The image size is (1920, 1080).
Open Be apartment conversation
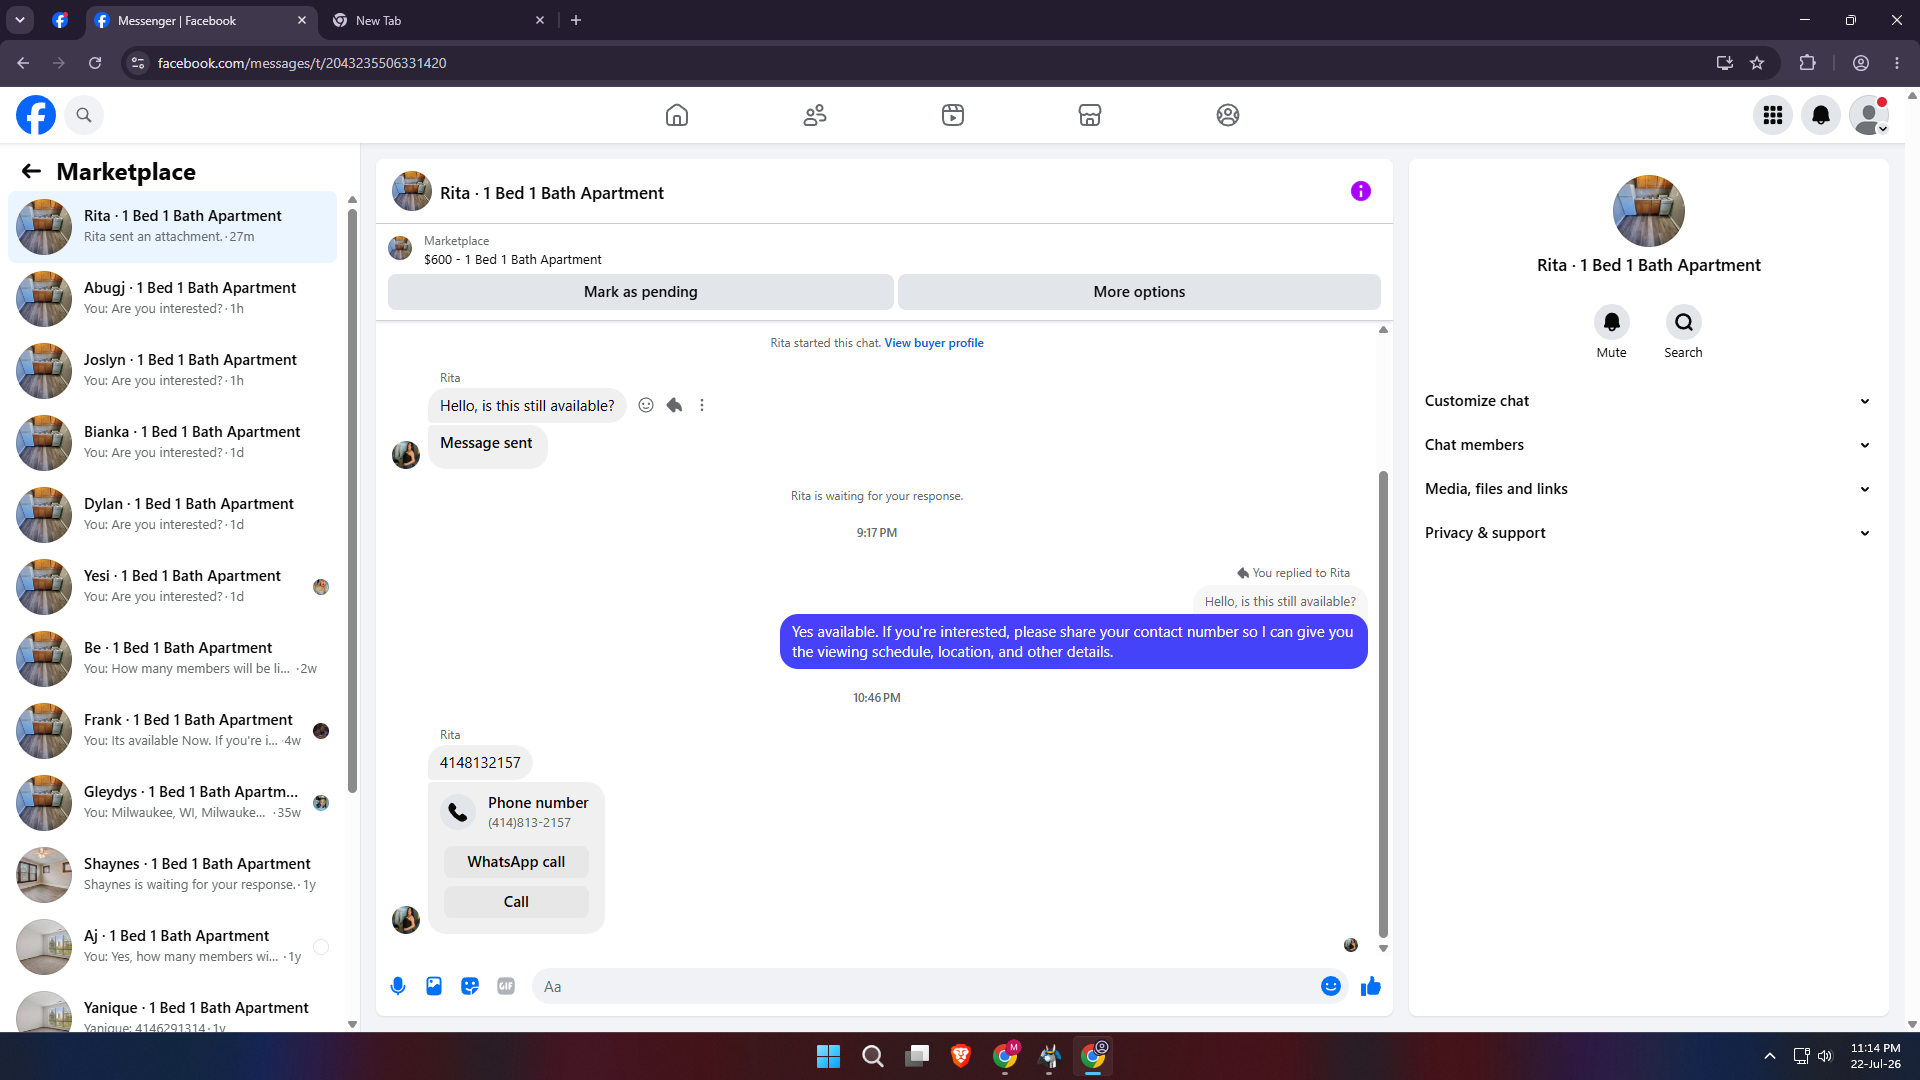pyautogui.click(x=172, y=659)
